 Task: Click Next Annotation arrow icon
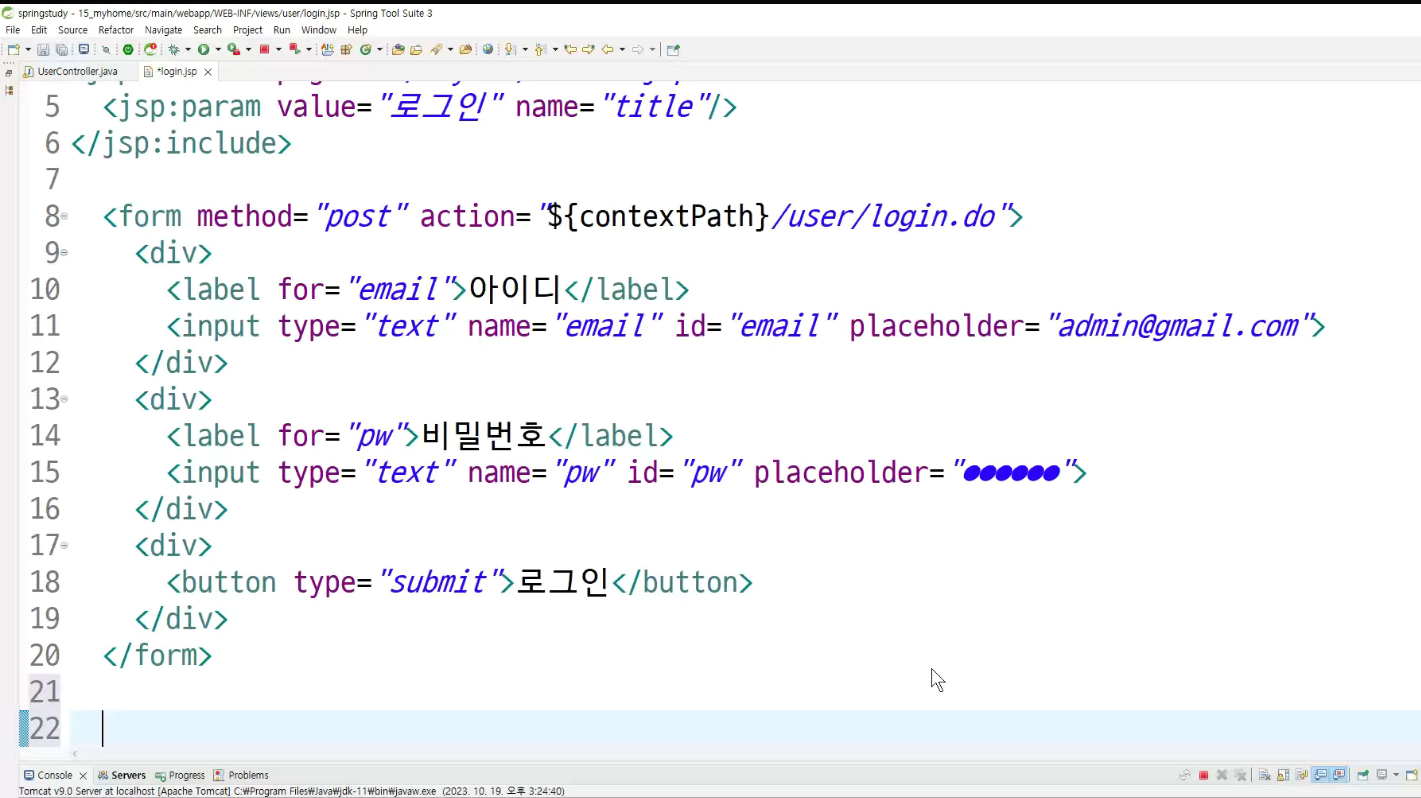(510, 49)
